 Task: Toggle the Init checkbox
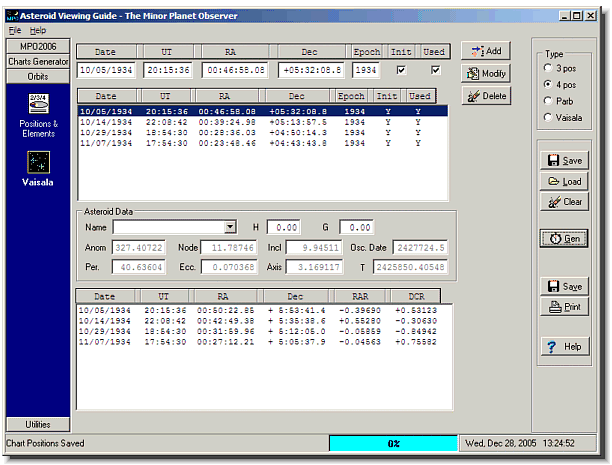[x=401, y=70]
